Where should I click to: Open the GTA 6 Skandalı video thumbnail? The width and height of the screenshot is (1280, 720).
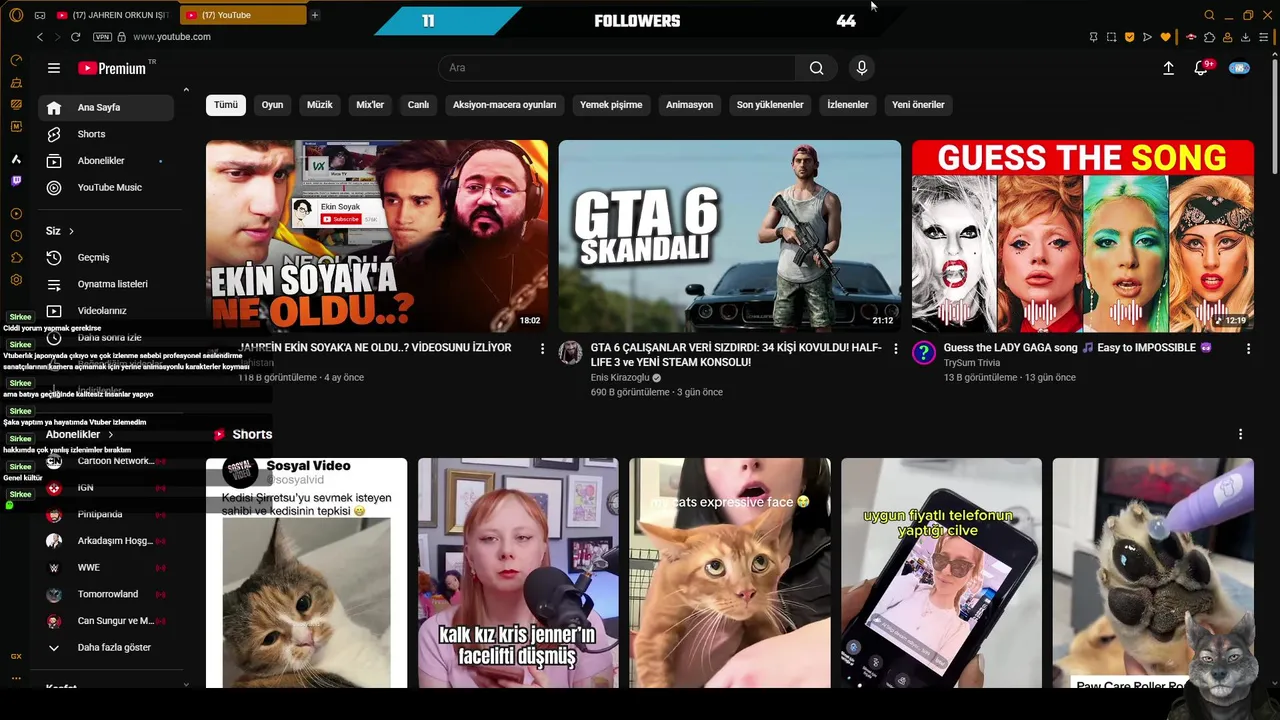tap(730, 236)
